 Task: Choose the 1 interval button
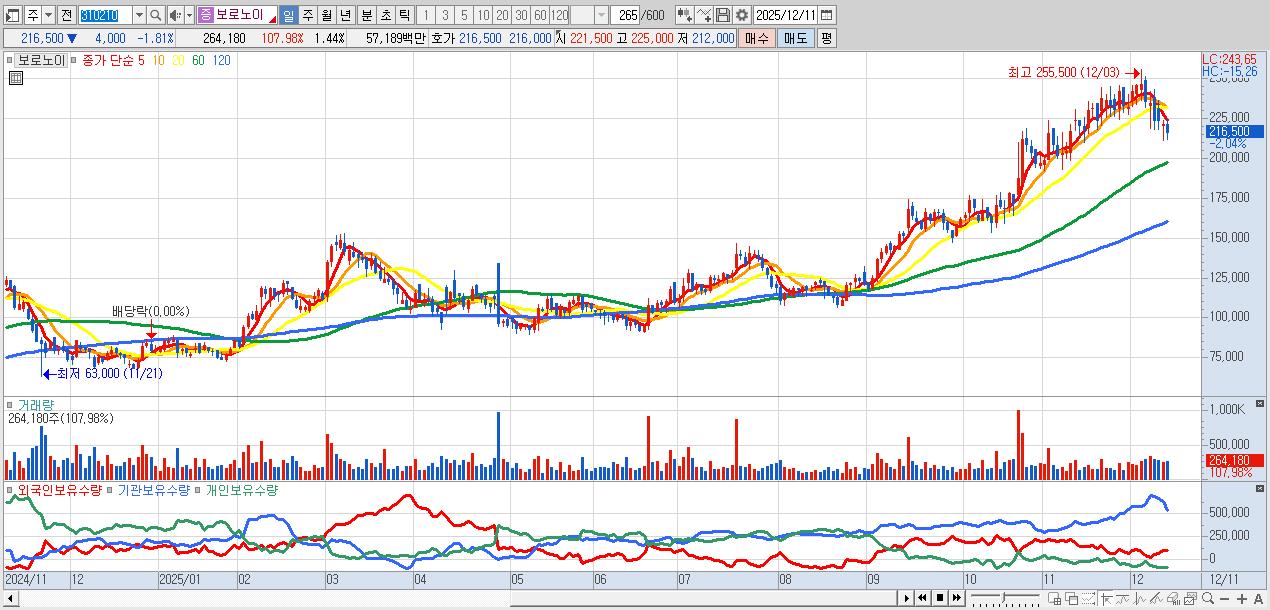point(426,15)
